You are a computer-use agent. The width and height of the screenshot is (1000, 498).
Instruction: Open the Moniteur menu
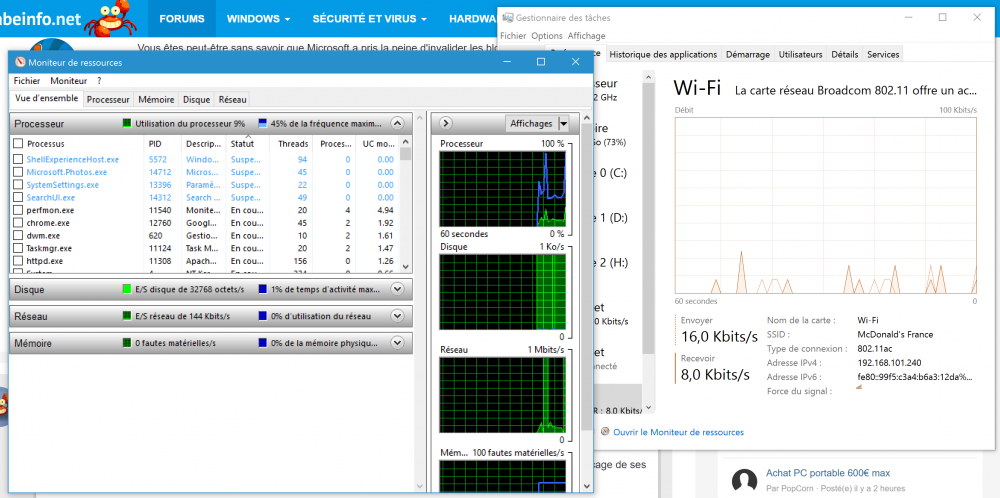[68, 80]
